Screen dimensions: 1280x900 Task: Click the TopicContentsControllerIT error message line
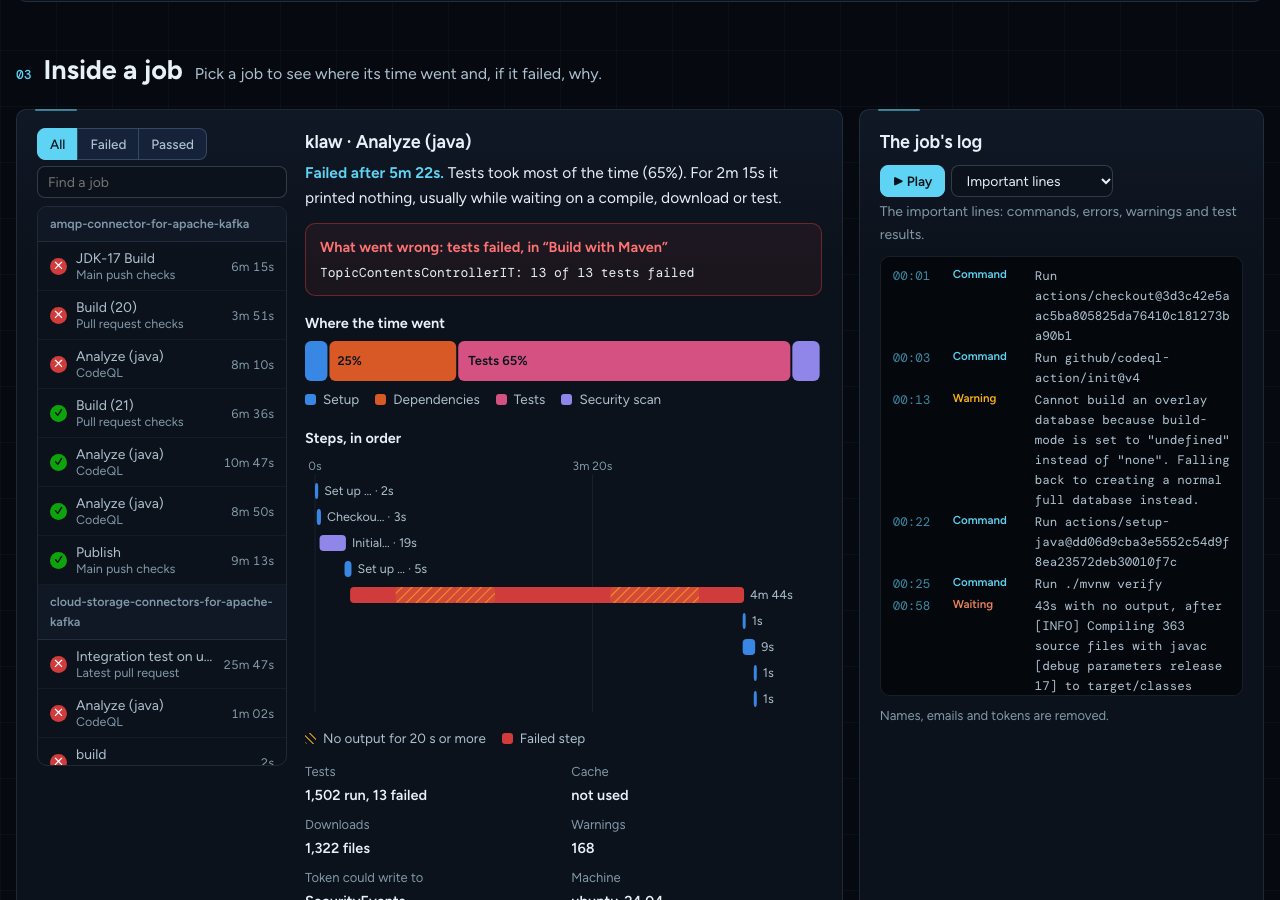pyautogui.click(x=507, y=273)
